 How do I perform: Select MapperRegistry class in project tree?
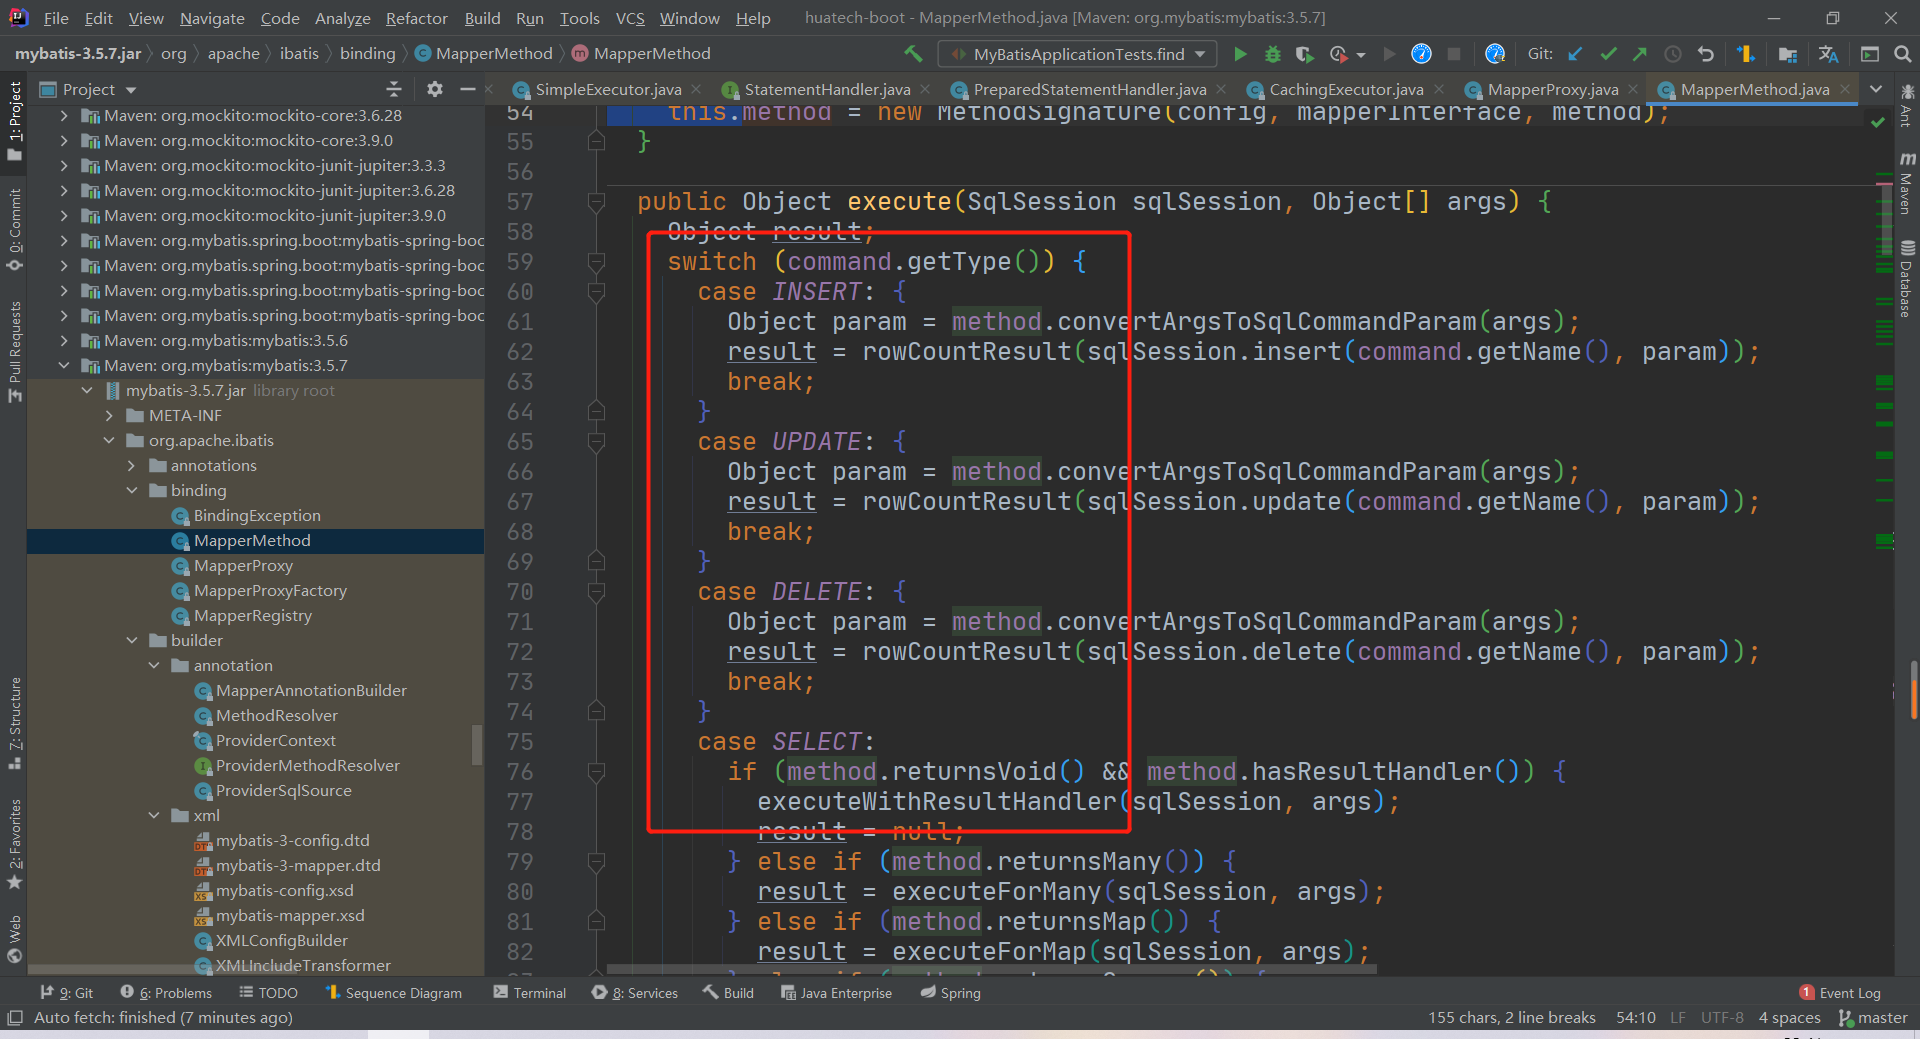pos(252,615)
